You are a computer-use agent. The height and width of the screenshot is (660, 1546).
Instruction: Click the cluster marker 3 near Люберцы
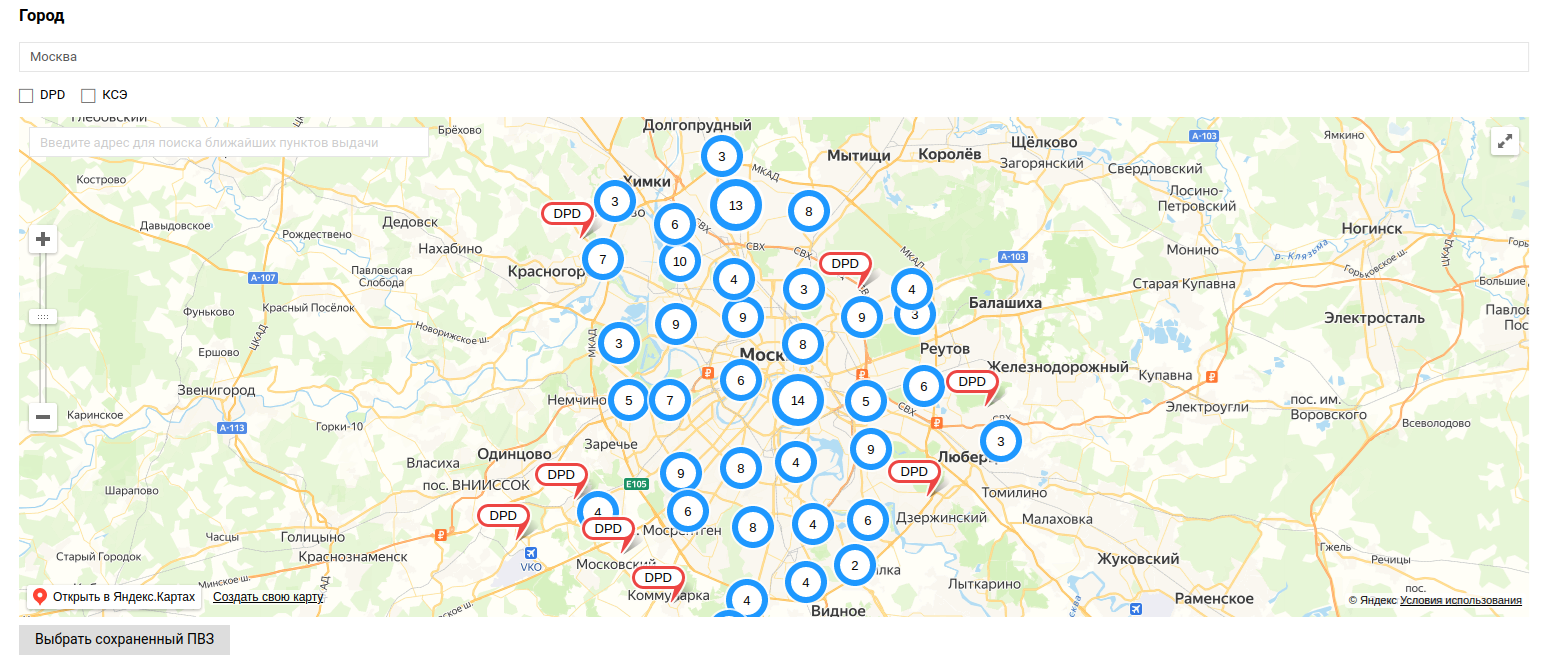click(1001, 441)
